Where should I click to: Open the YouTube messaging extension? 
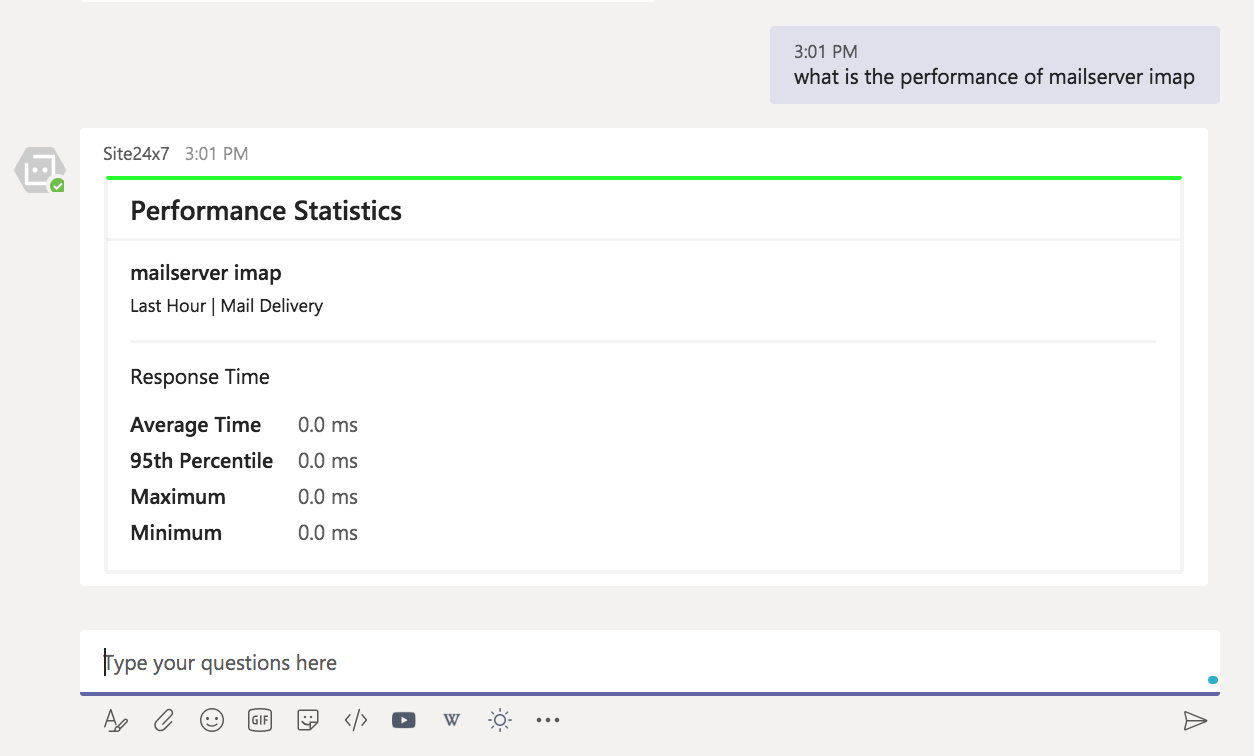tap(404, 720)
